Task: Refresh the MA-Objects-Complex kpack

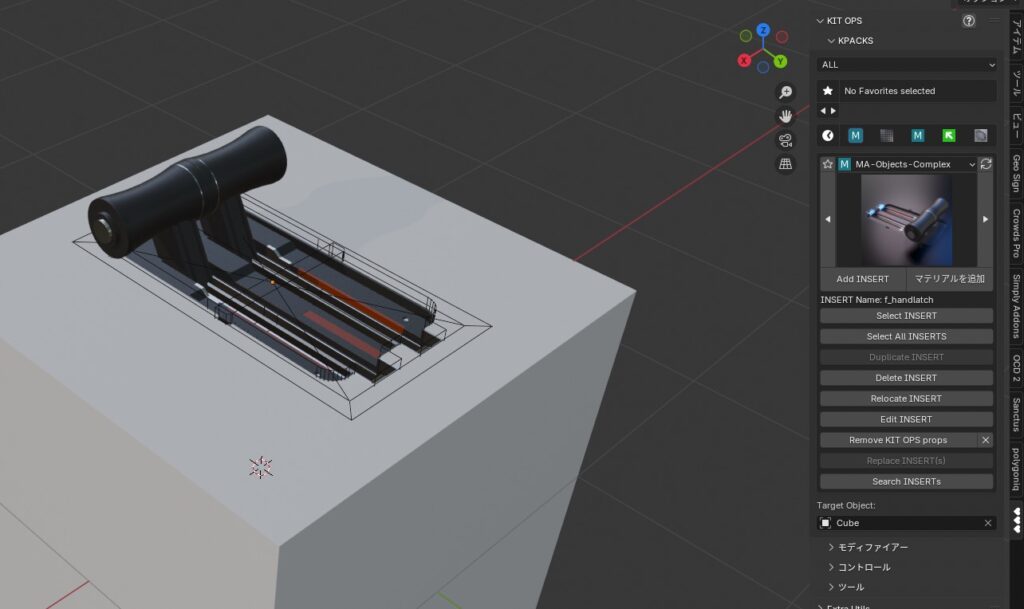Action: point(986,164)
